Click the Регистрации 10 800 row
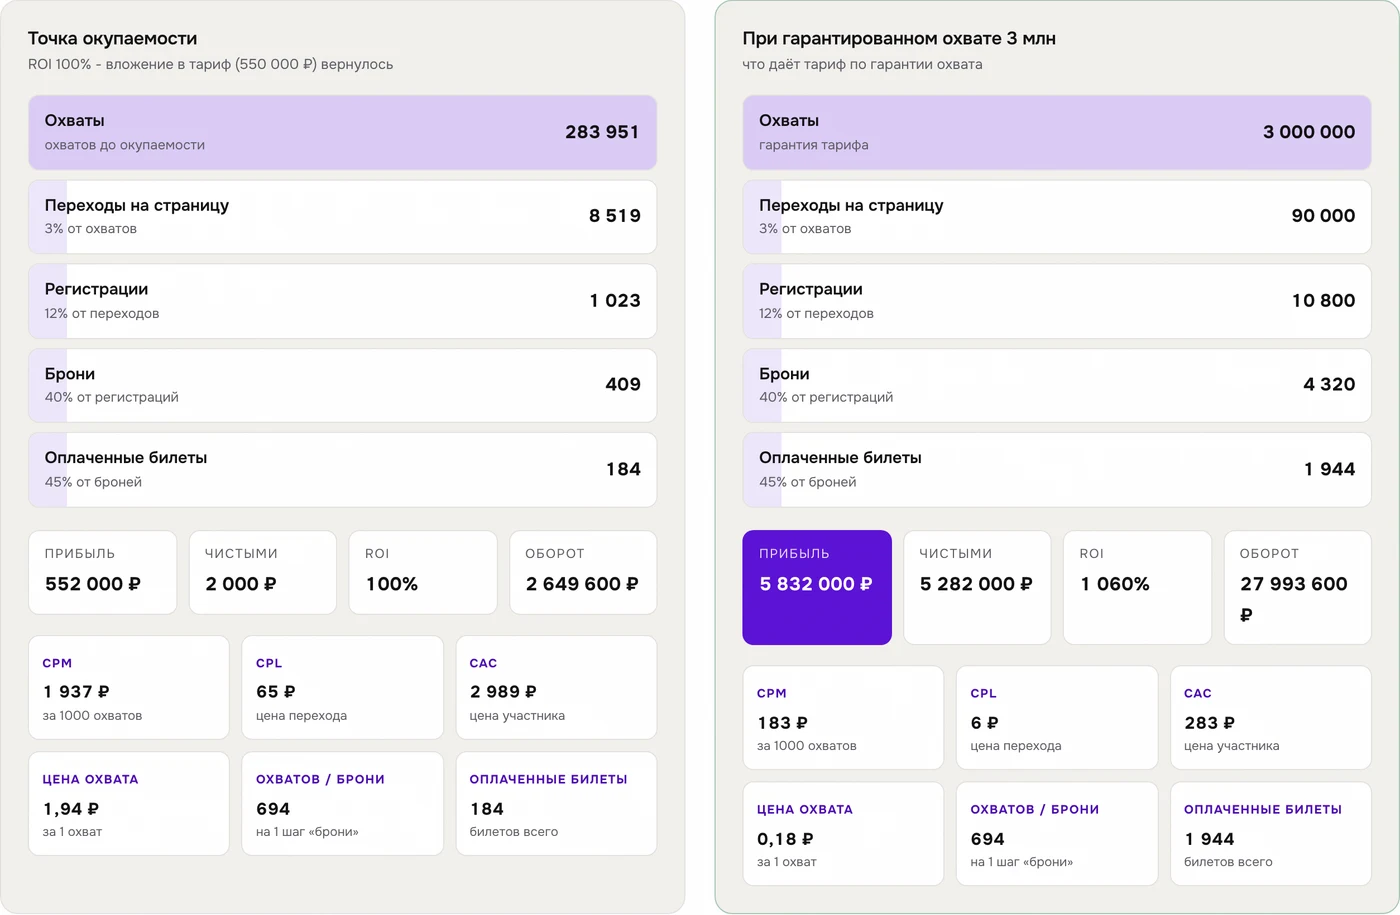Screen dimensions: 1400x915 [1057, 301]
